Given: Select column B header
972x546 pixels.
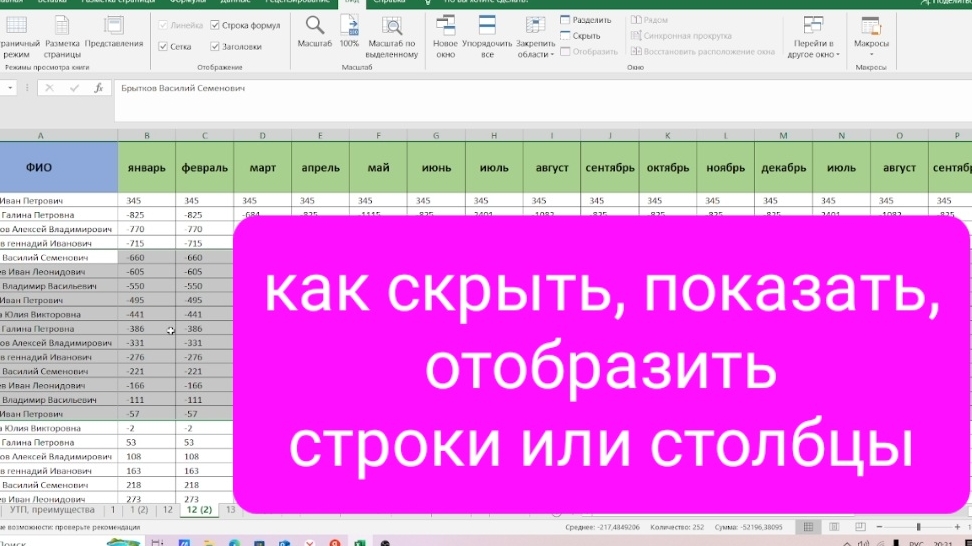Looking at the screenshot, I should (147, 135).
